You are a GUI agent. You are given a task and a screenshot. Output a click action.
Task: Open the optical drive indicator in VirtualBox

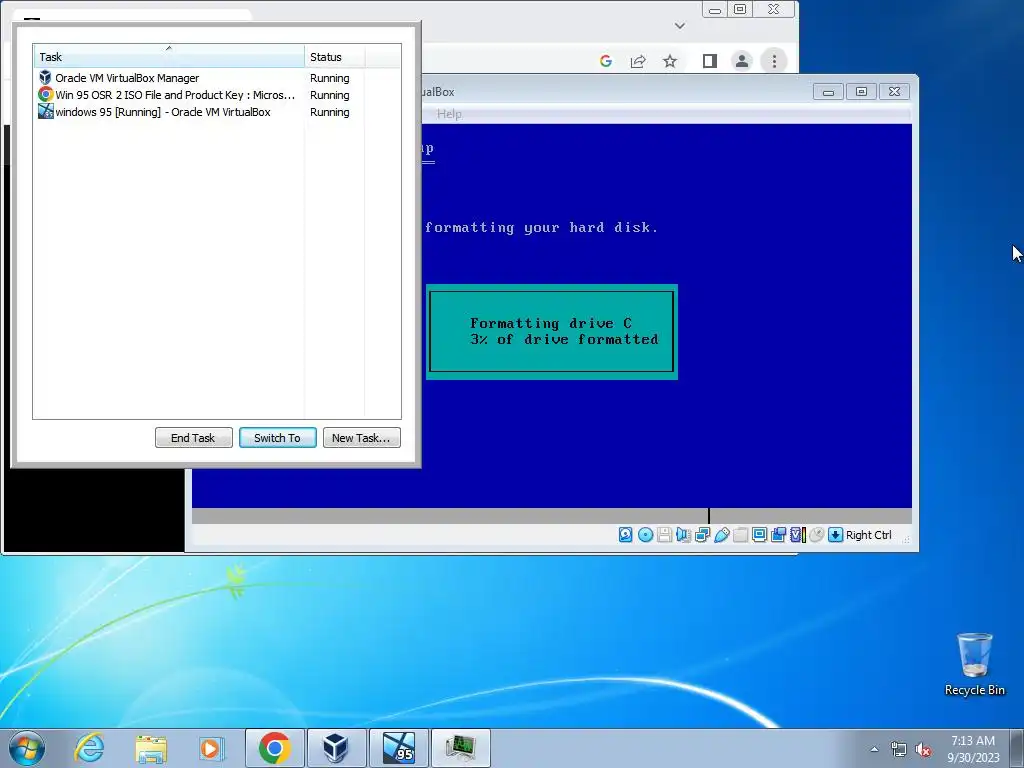645,535
